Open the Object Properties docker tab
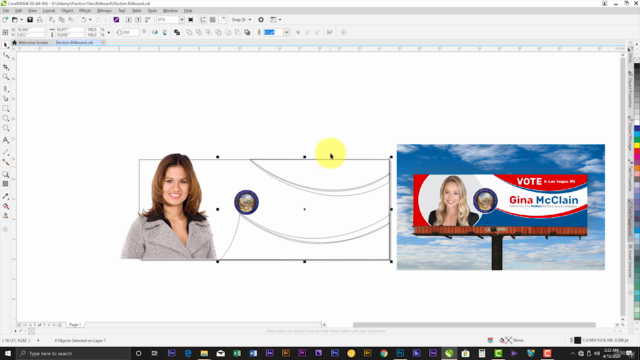This screenshot has height=360, width=640. coord(631,90)
